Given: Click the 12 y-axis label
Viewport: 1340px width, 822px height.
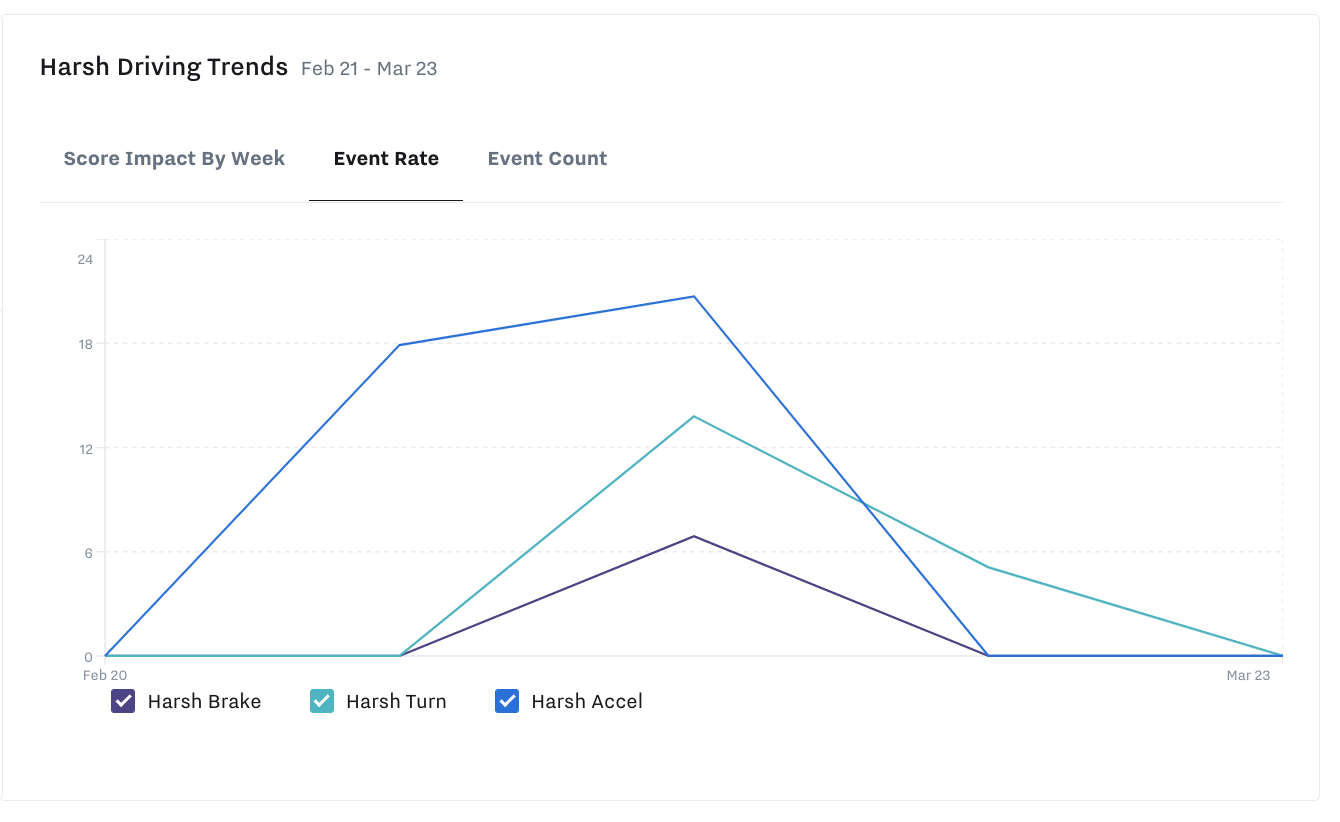Looking at the screenshot, I should pyautogui.click(x=85, y=449).
